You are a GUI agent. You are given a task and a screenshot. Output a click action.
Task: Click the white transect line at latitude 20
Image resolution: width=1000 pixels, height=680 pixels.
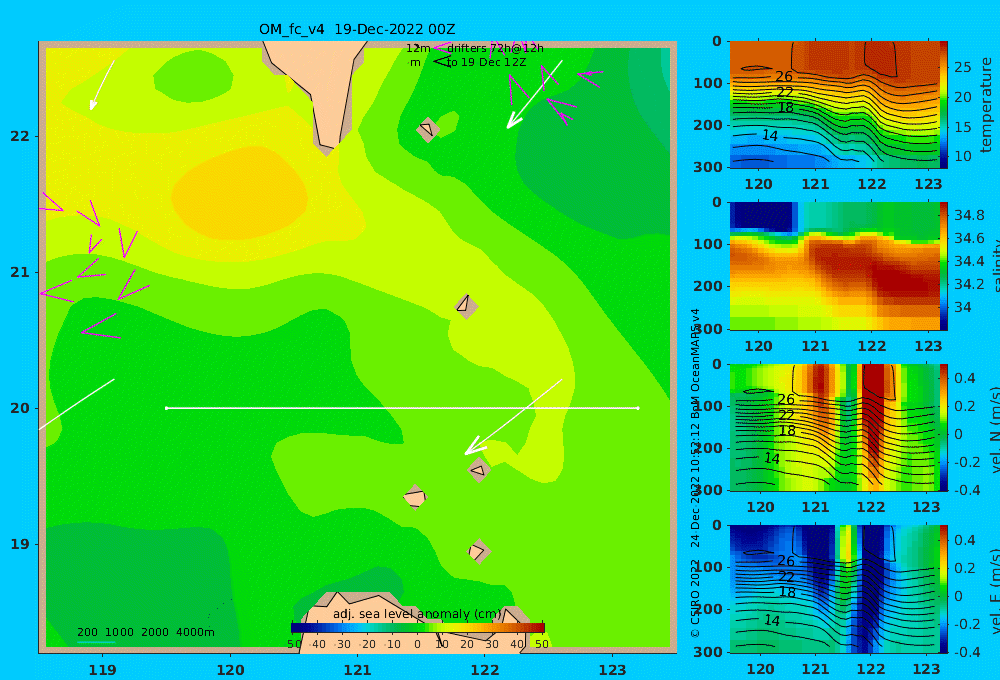click(x=402, y=408)
